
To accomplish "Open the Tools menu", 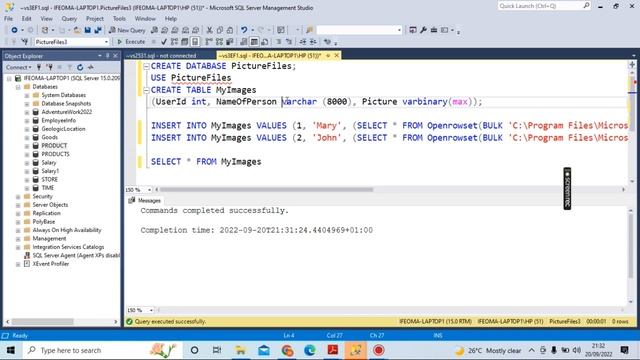I will click(x=119, y=19).
